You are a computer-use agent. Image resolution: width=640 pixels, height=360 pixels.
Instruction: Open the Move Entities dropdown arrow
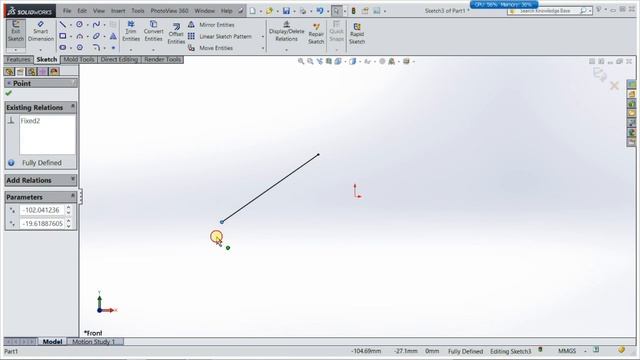pyautogui.click(x=262, y=48)
